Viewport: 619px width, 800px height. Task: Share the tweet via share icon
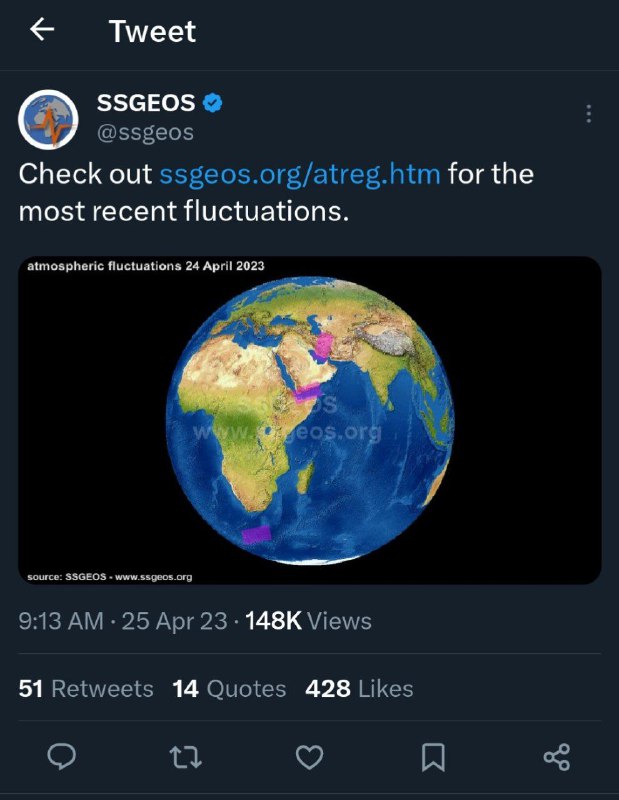557,757
